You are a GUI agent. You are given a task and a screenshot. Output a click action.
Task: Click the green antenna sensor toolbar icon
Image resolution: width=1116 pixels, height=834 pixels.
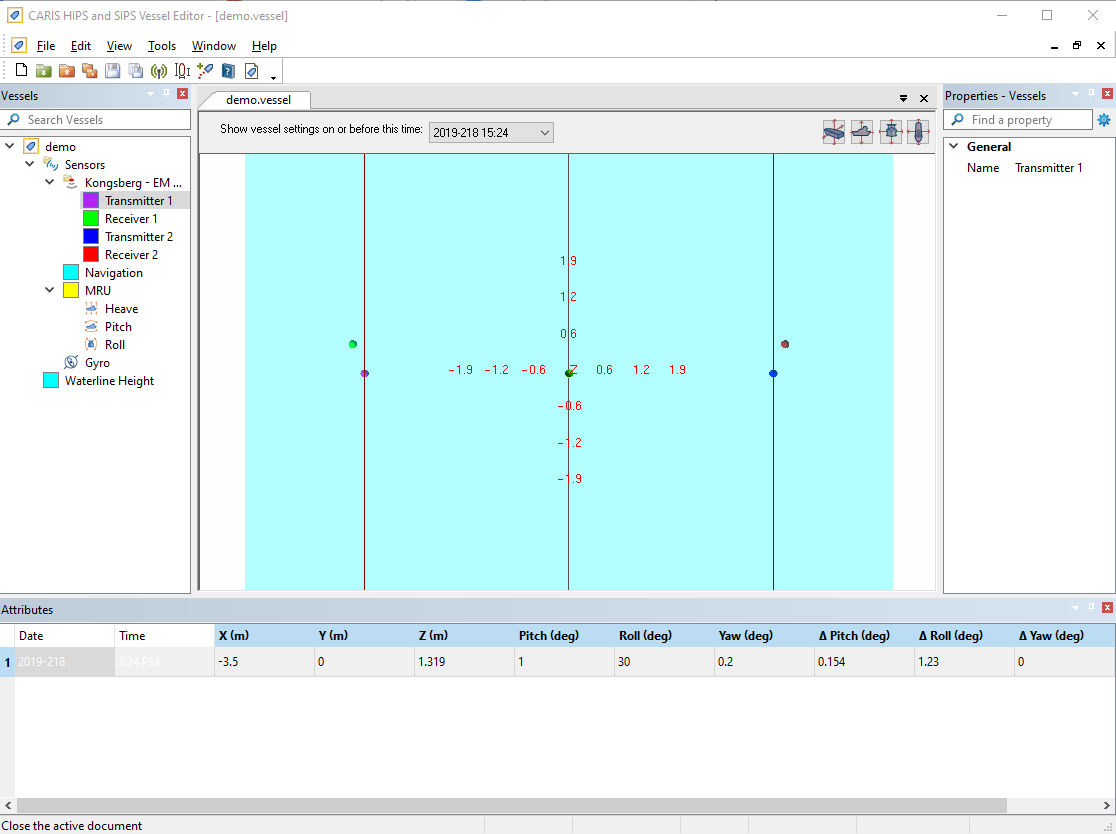pyautogui.click(x=158, y=70)
